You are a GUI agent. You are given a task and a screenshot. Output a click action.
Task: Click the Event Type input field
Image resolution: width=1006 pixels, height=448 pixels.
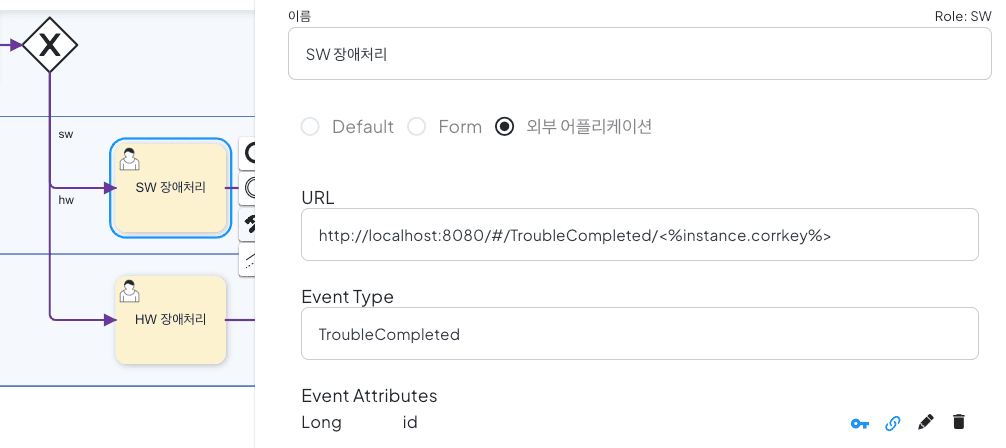click(x=640, y=334)
